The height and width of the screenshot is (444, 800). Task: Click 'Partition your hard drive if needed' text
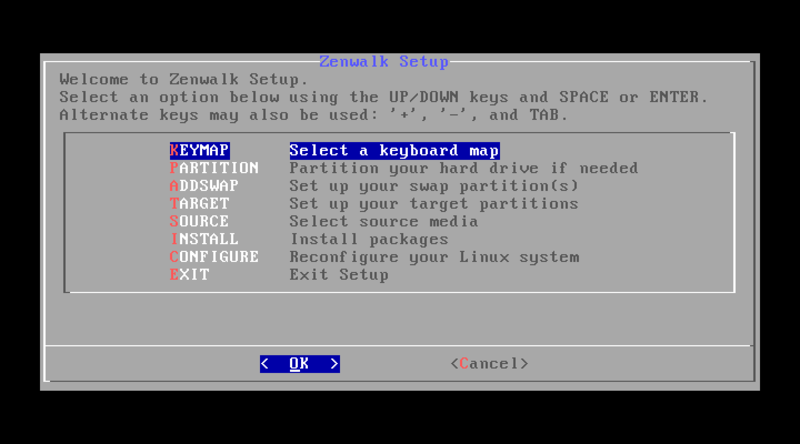point(464,168)
